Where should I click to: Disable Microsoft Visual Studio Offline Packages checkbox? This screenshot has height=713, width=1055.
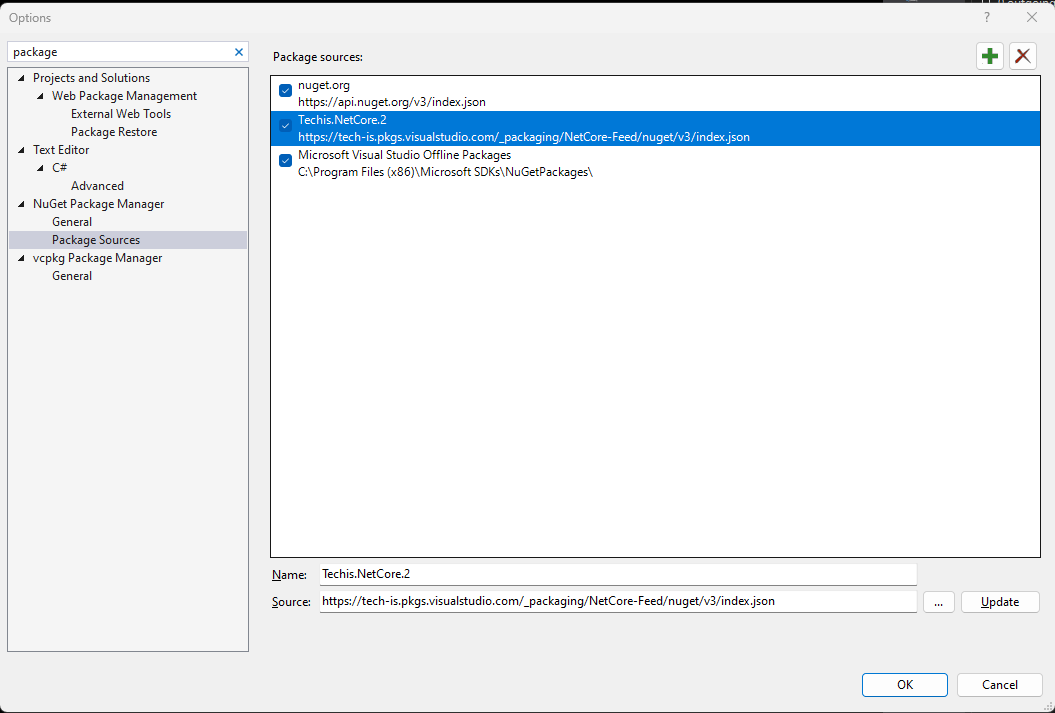click(285, 161)
